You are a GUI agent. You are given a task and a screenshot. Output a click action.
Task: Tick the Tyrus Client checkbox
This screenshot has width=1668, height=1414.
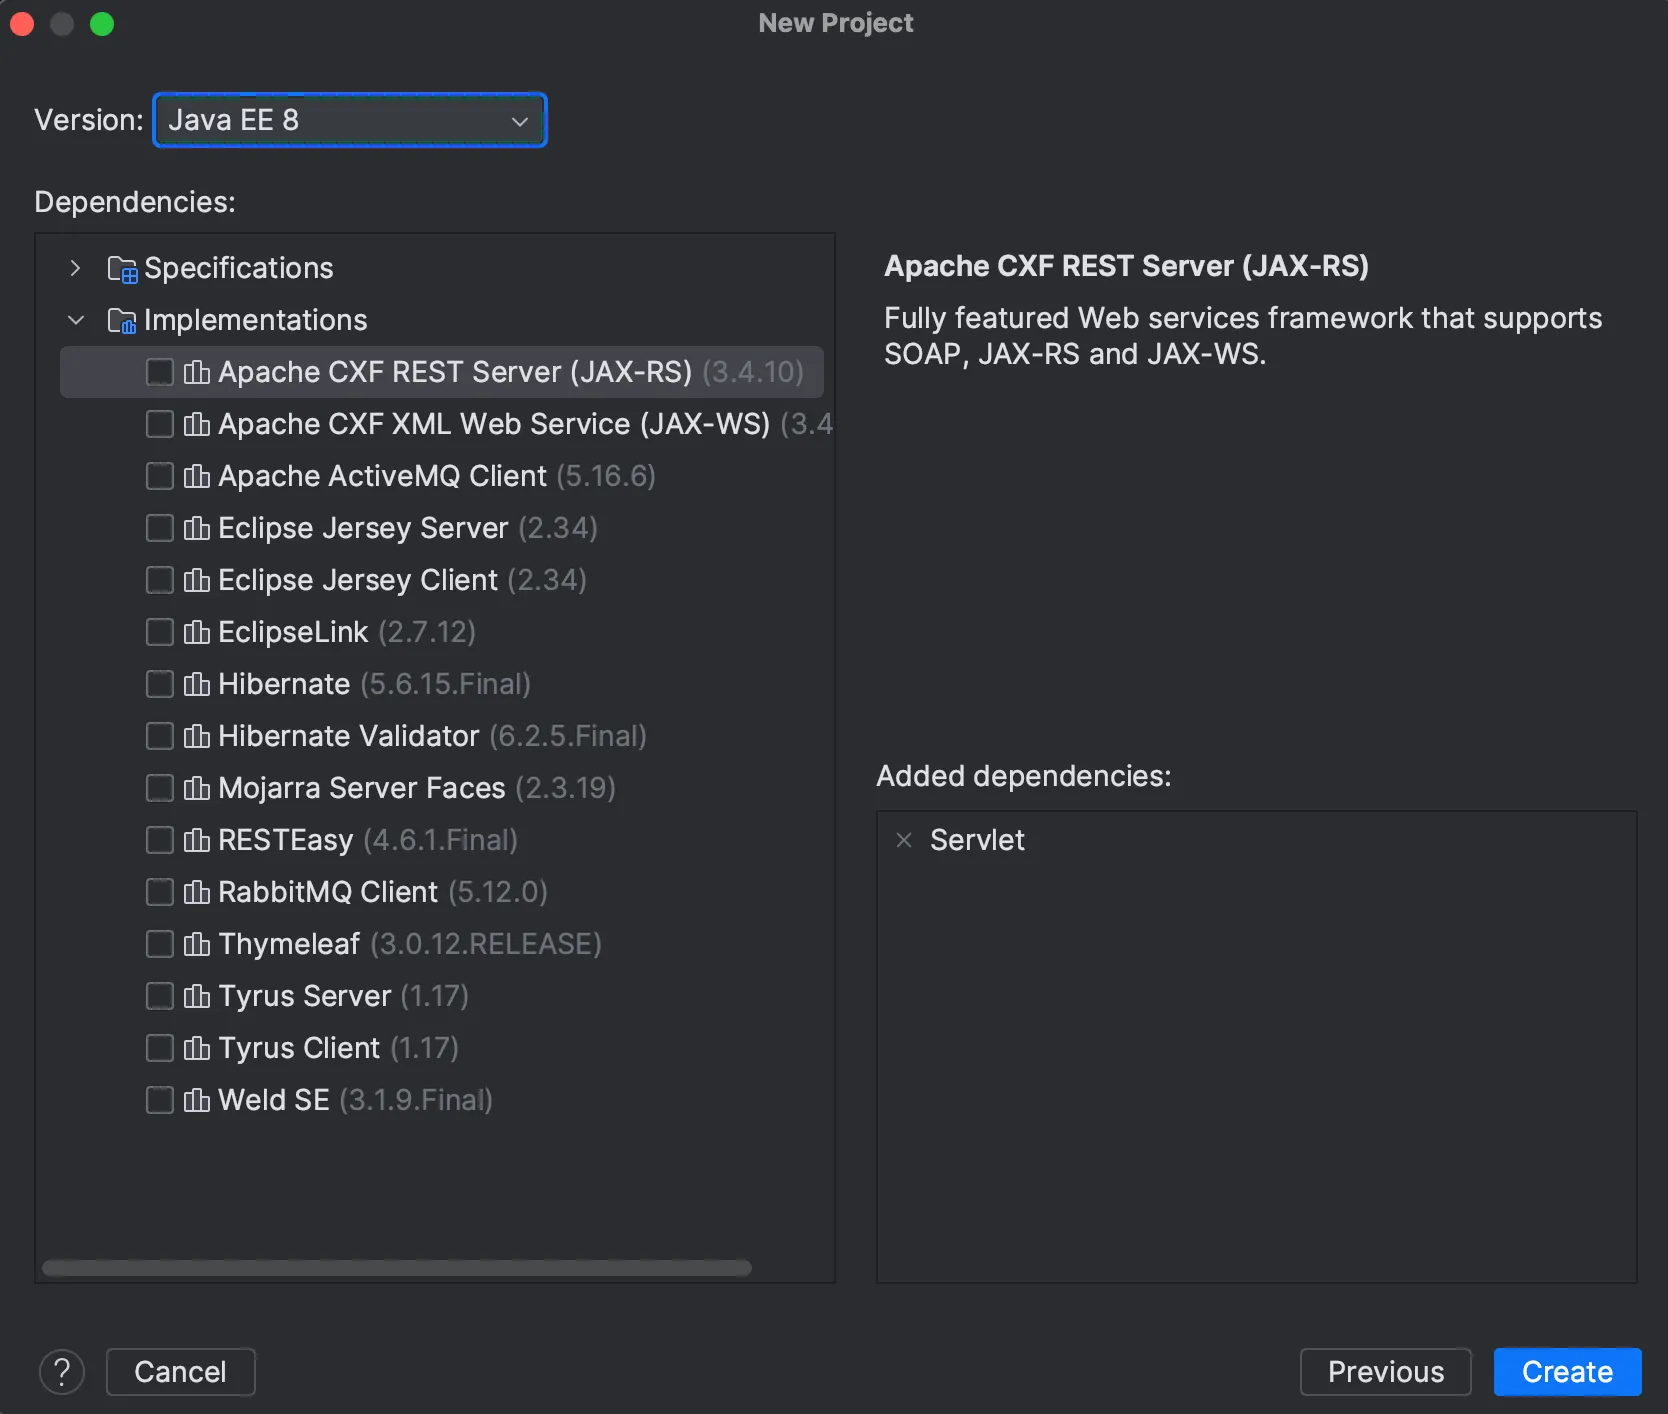pyautogui.click(x=160, y=1048)
